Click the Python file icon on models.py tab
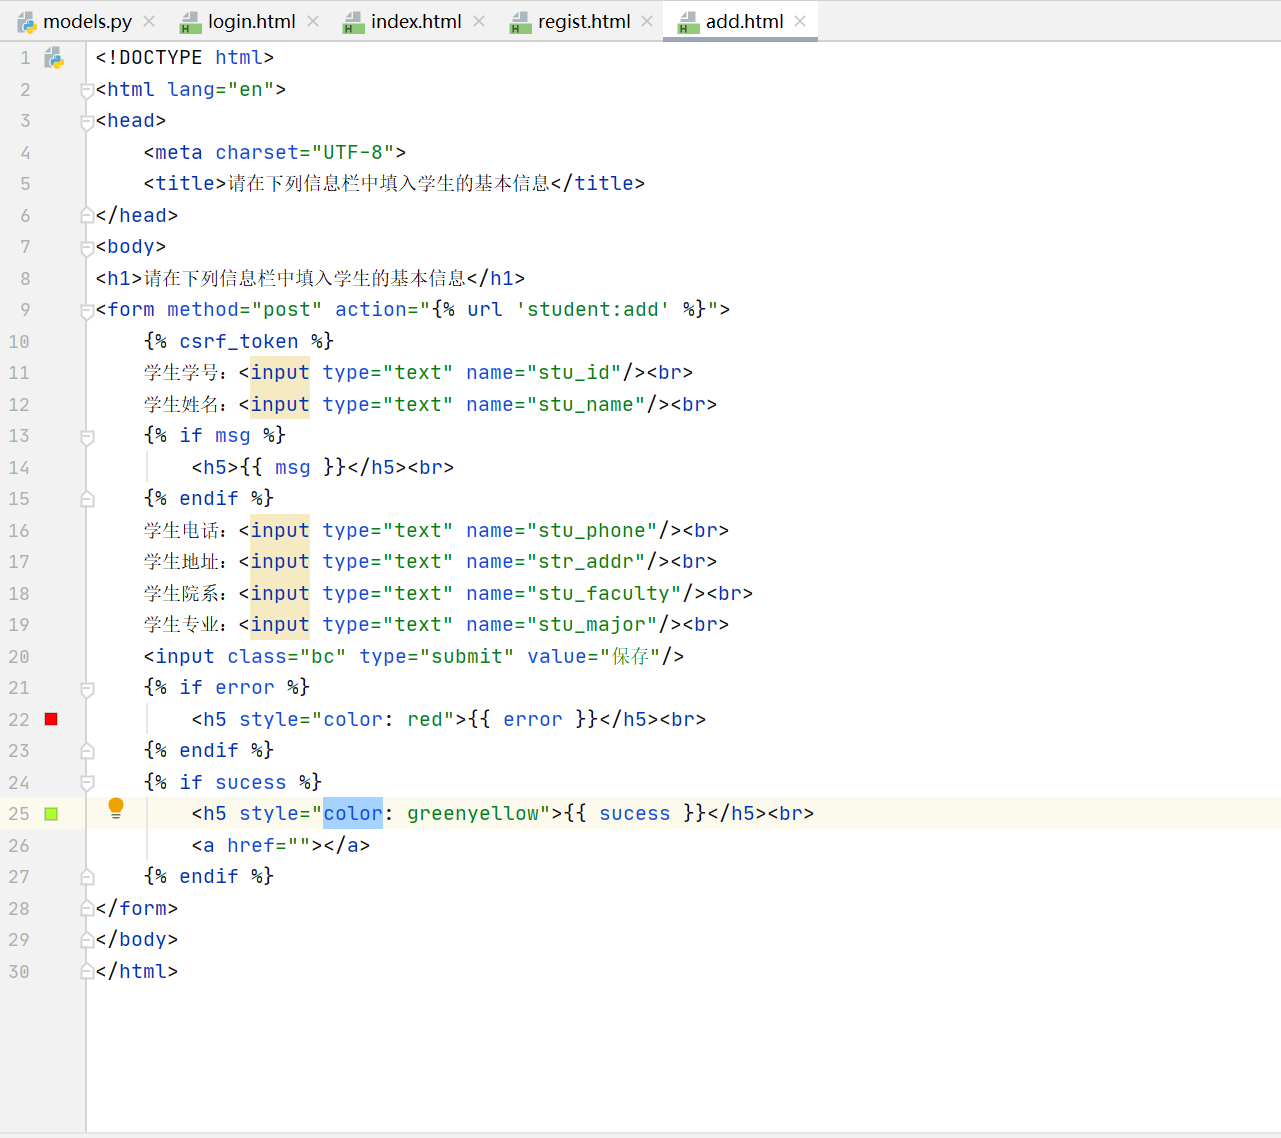 coord(27,22)
